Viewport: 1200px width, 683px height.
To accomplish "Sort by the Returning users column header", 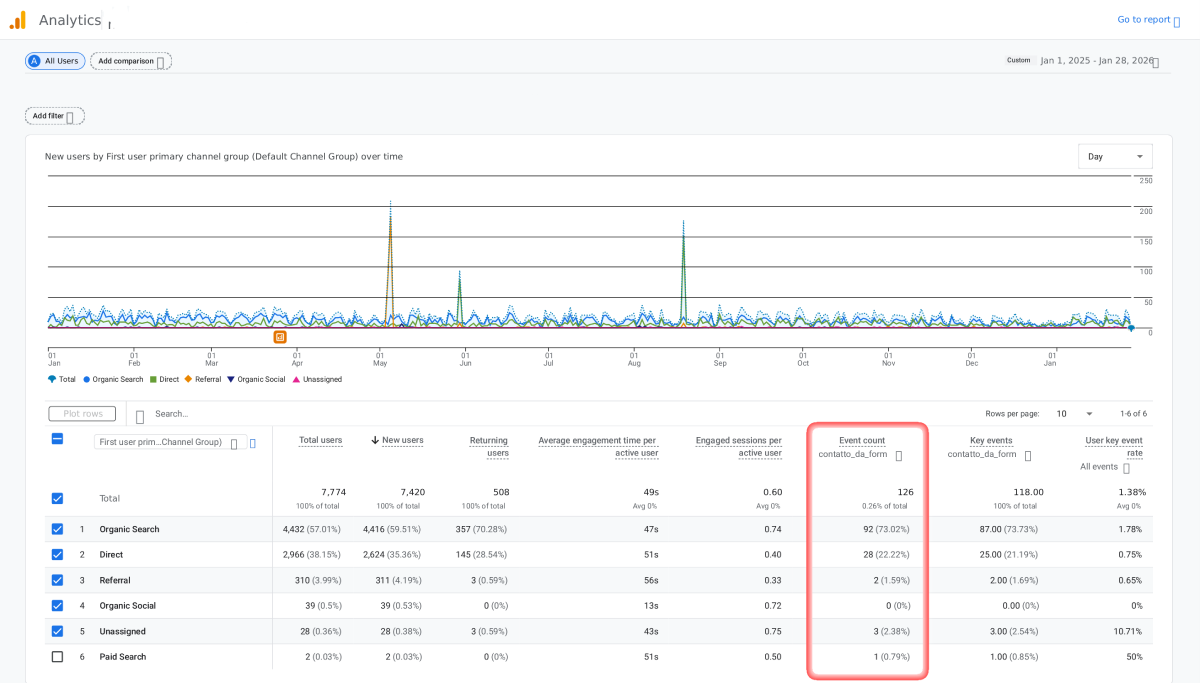I will (x=489, y=446).
